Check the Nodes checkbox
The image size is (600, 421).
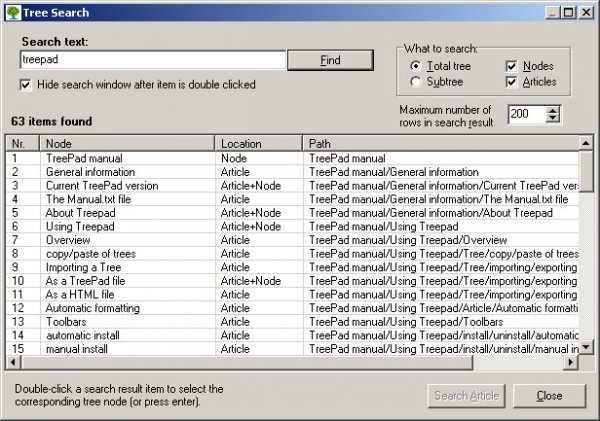click(513, 66)
